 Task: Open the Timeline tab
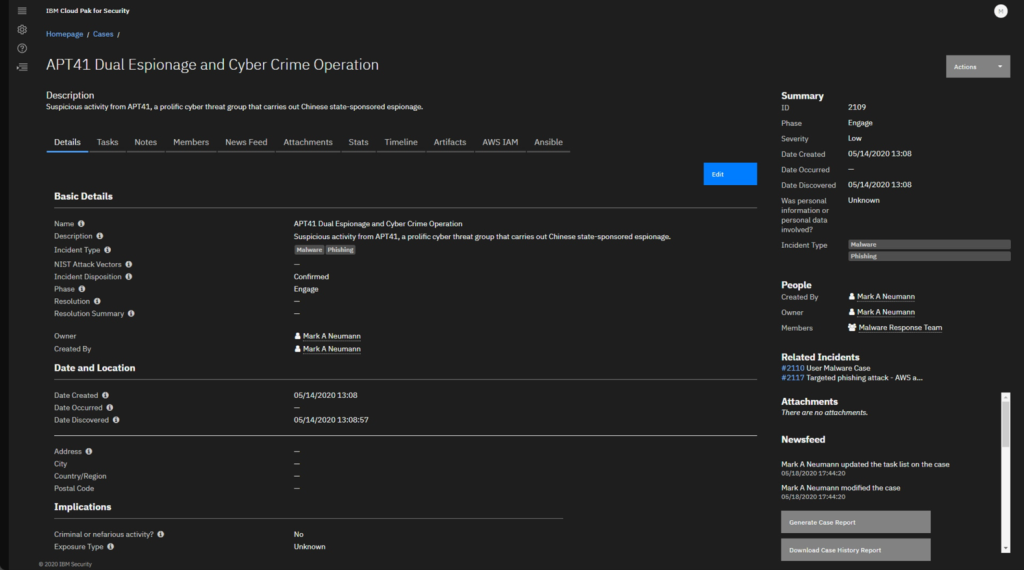point(401,142)
